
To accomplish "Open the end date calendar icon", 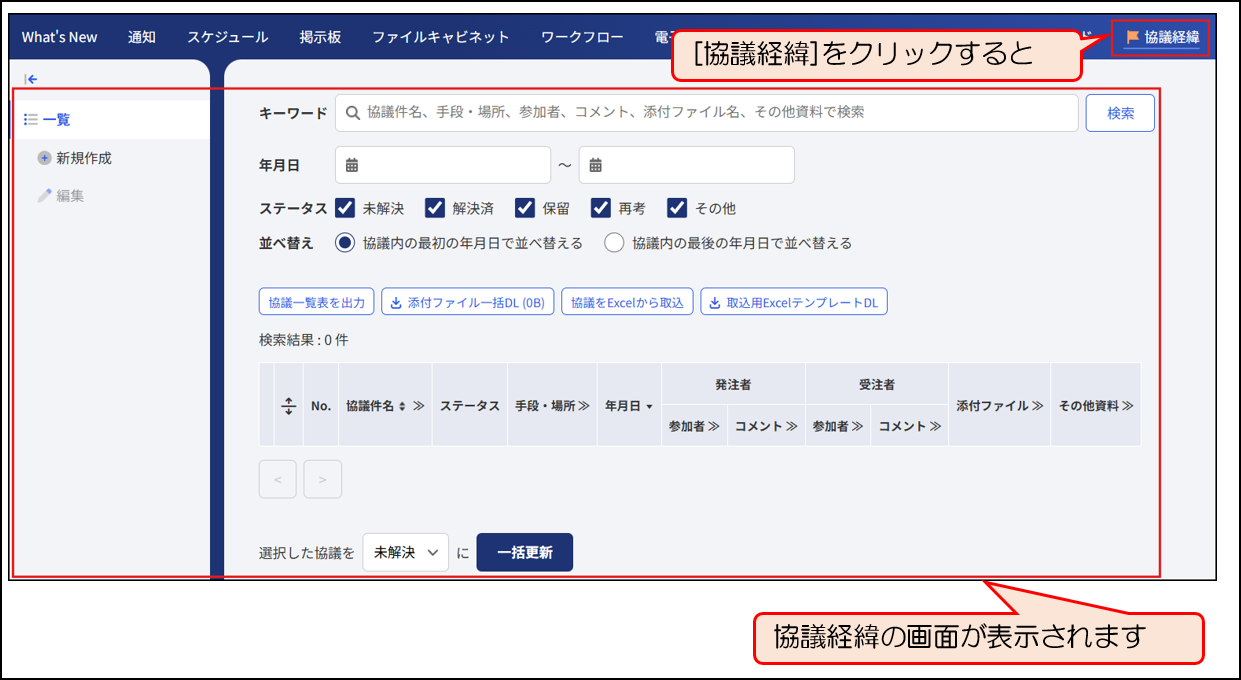I will click(595, 165).
